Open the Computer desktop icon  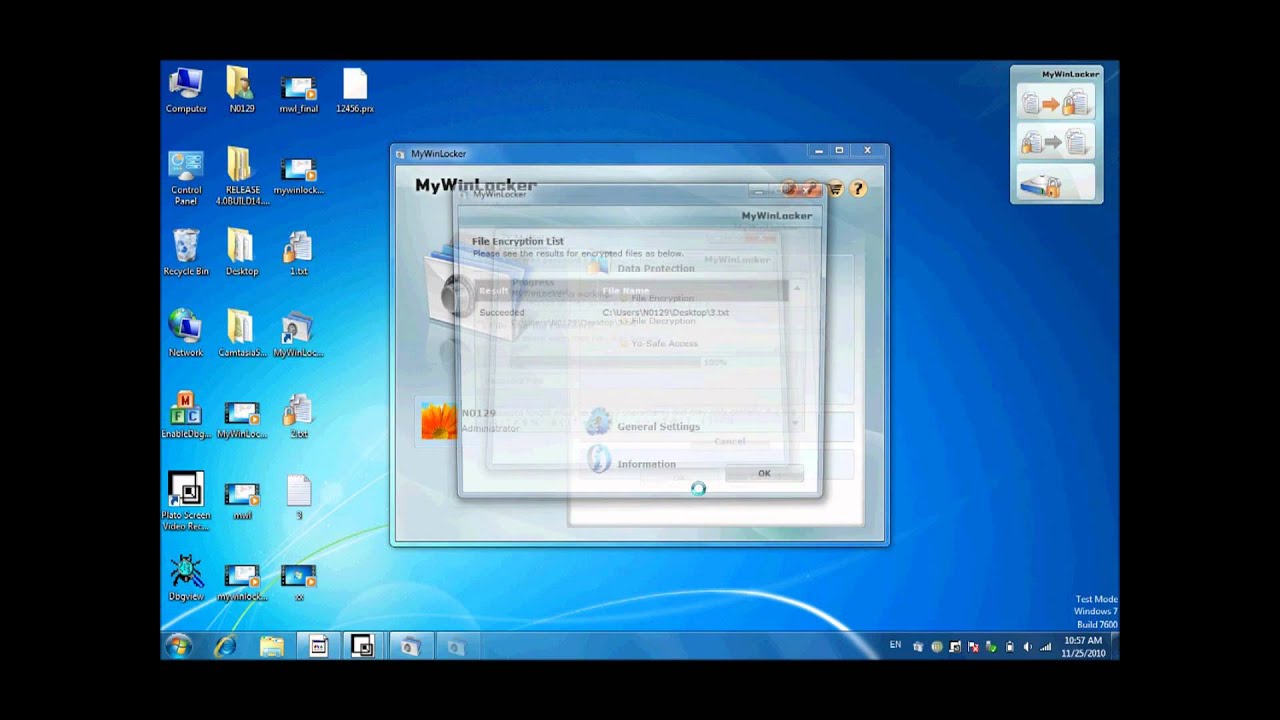pos(186,90)
